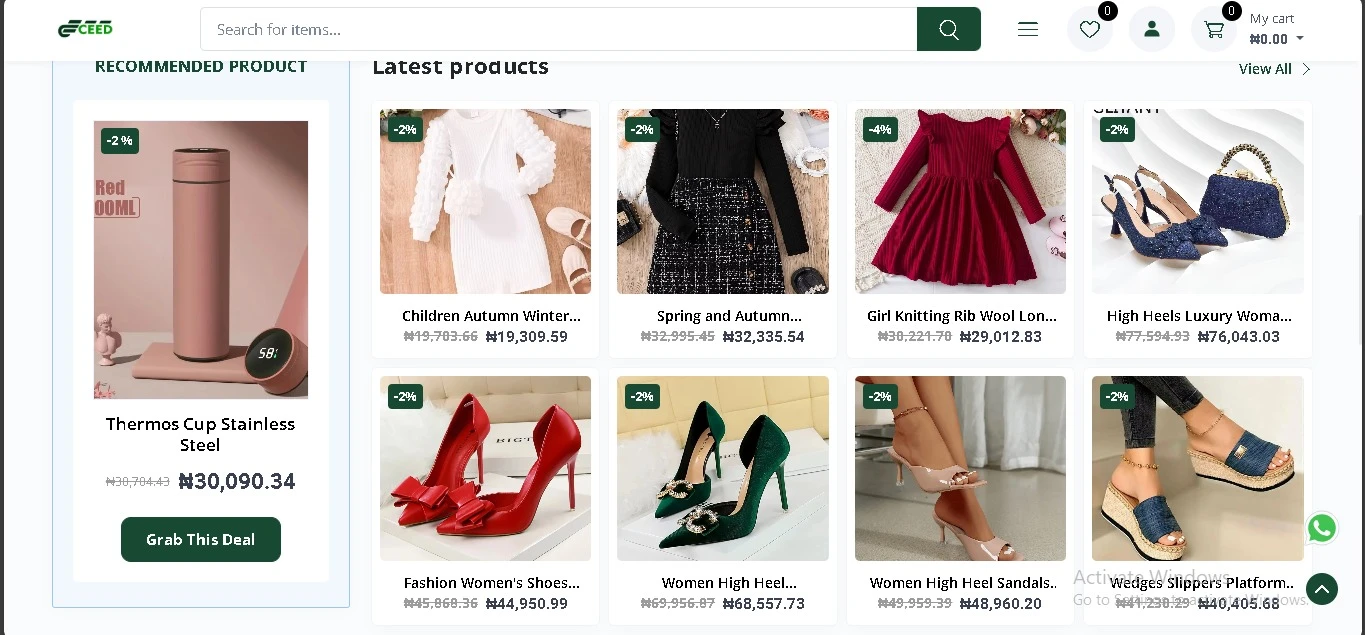Open the Spring and Autumn product link
Screen dimensions: 1365x635
(729, 316)
